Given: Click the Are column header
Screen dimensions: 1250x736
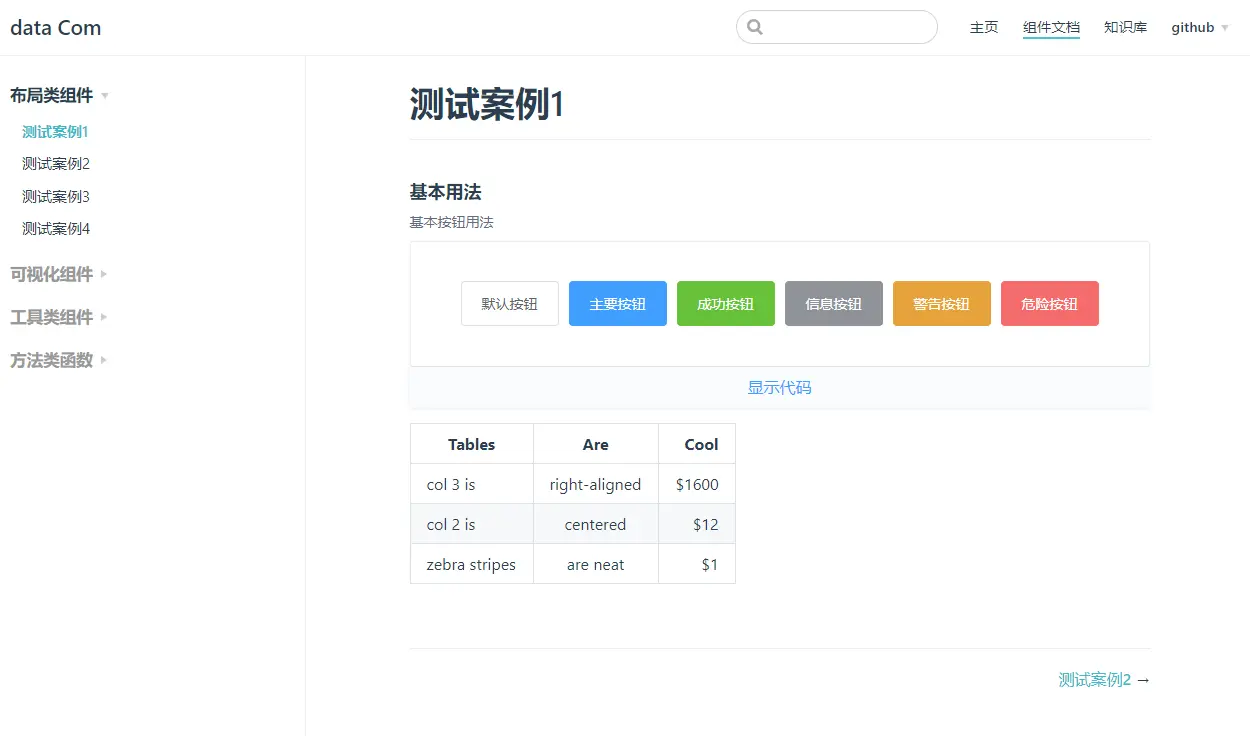Looking at the screenshot, I should (596, 444).
